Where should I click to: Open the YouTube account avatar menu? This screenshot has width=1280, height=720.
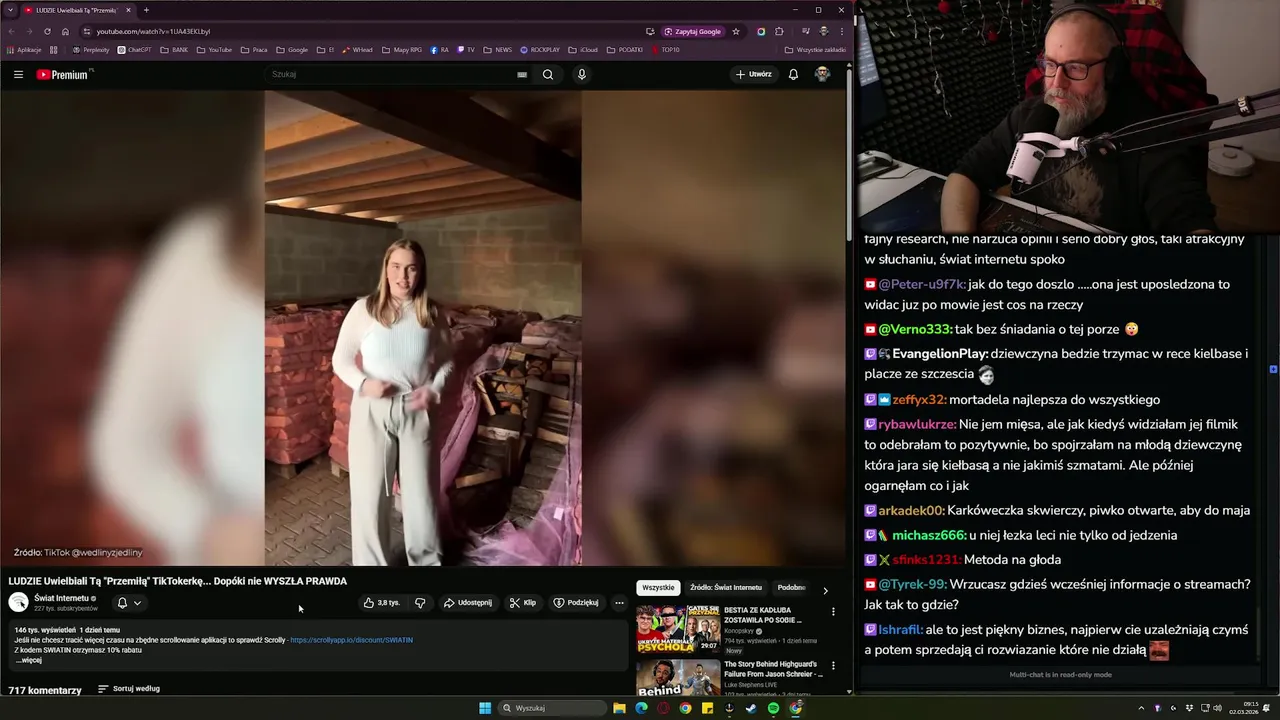[822, 74]
